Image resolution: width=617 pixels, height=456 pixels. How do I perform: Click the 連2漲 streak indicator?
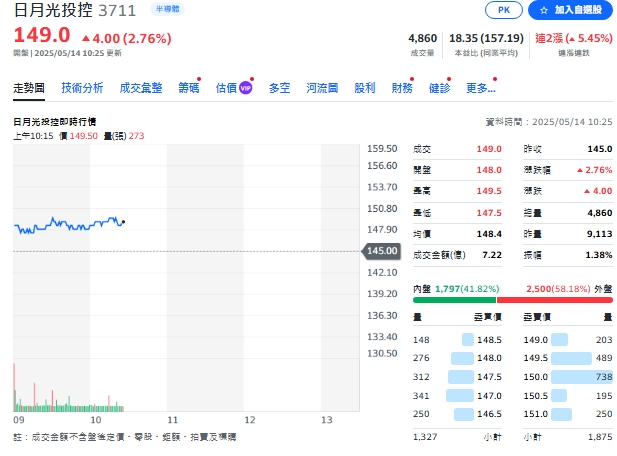pyautogui.click(x=573, y=38)
